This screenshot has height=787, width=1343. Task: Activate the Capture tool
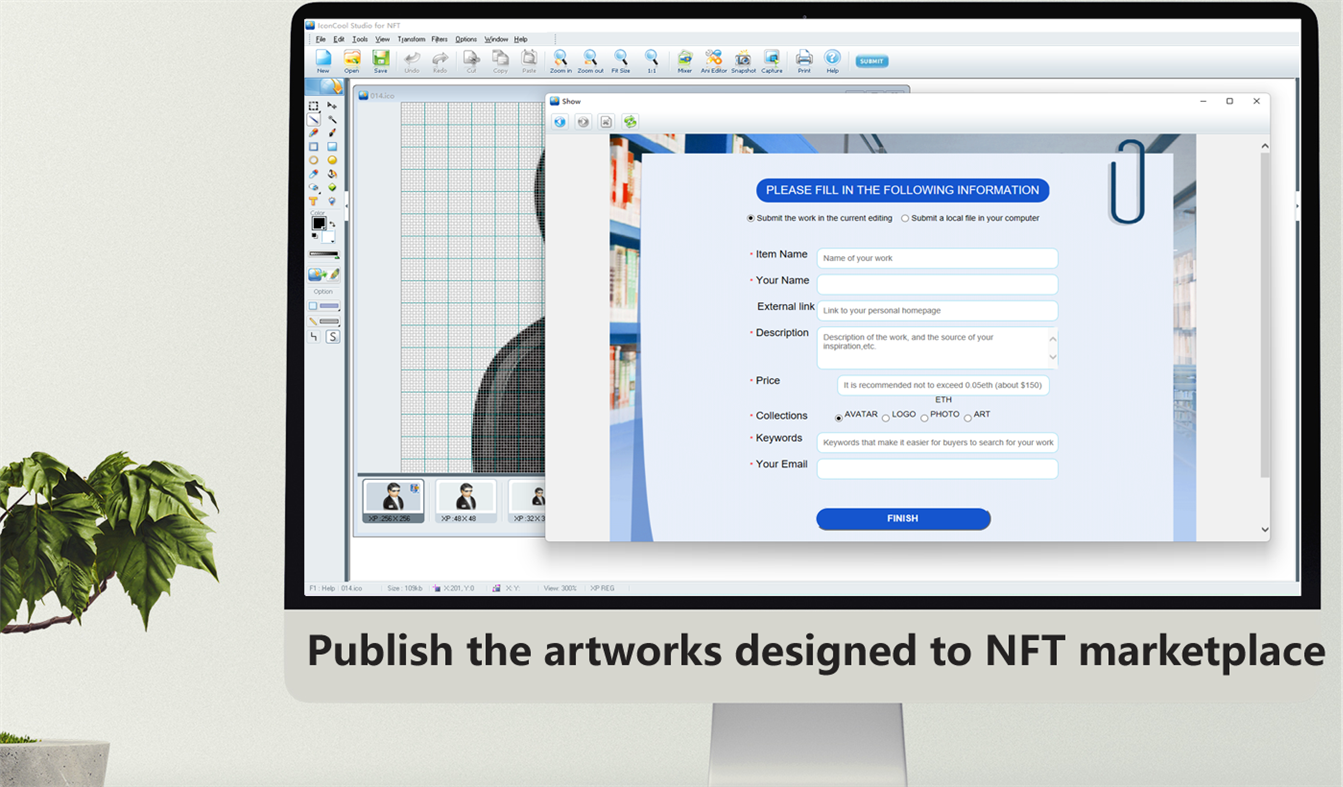point(771,60)
